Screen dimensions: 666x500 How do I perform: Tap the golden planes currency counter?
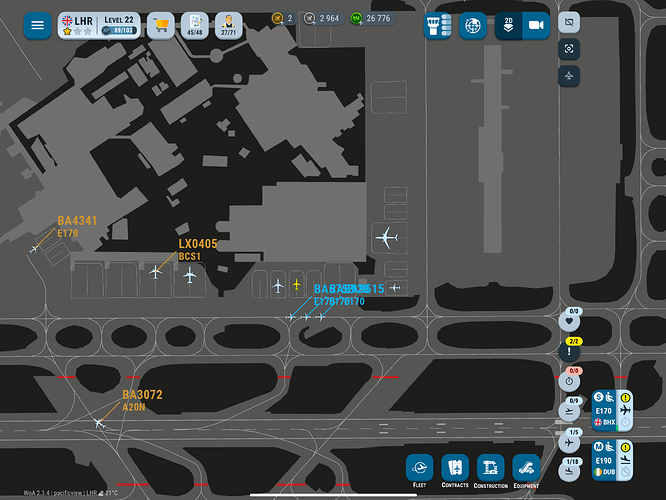click(284, 18)
